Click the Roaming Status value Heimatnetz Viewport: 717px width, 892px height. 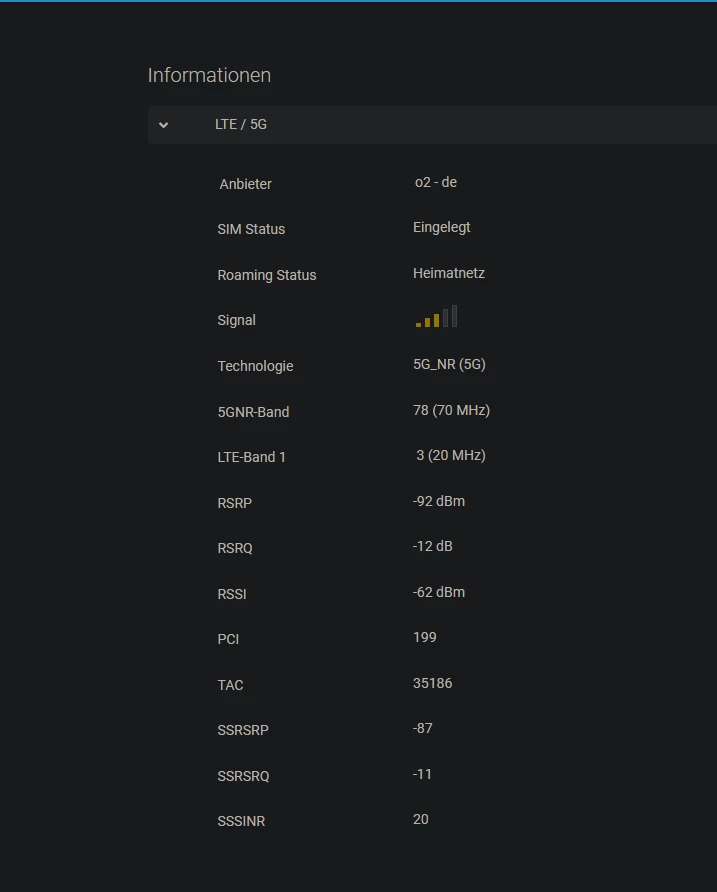[448, 273]
